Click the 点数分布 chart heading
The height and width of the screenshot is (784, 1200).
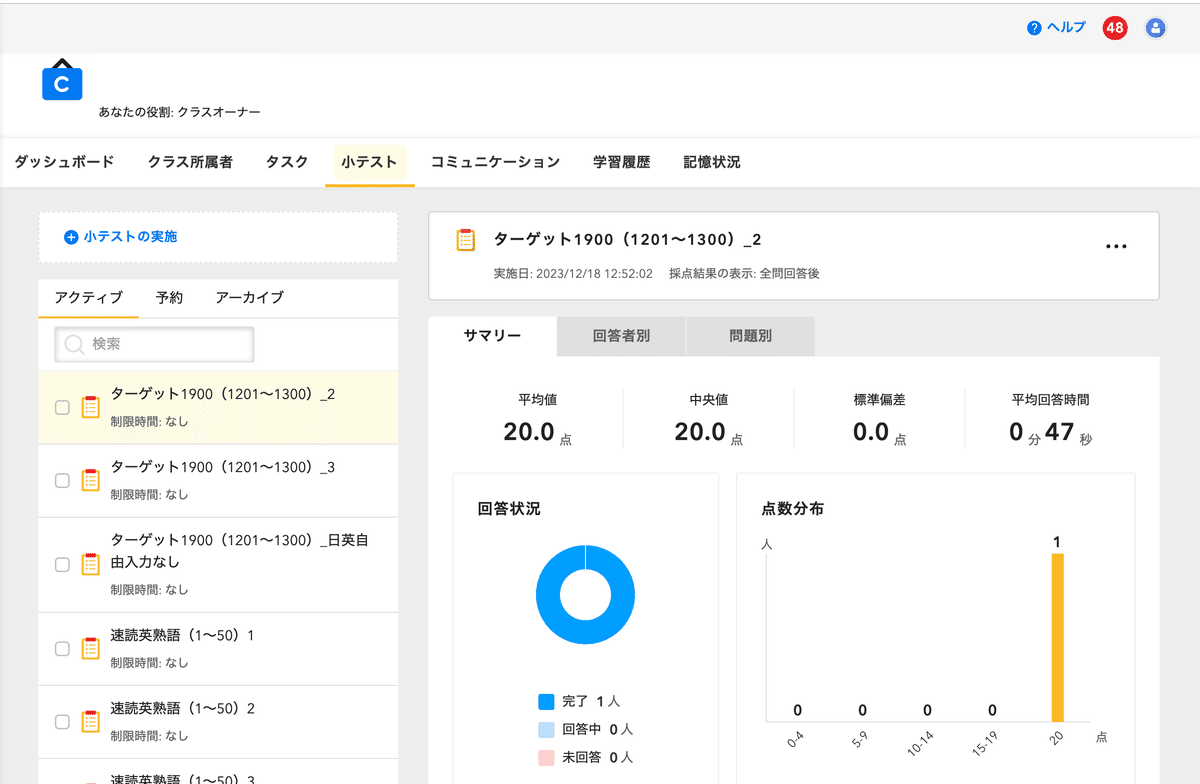click(x=793, y=509)
